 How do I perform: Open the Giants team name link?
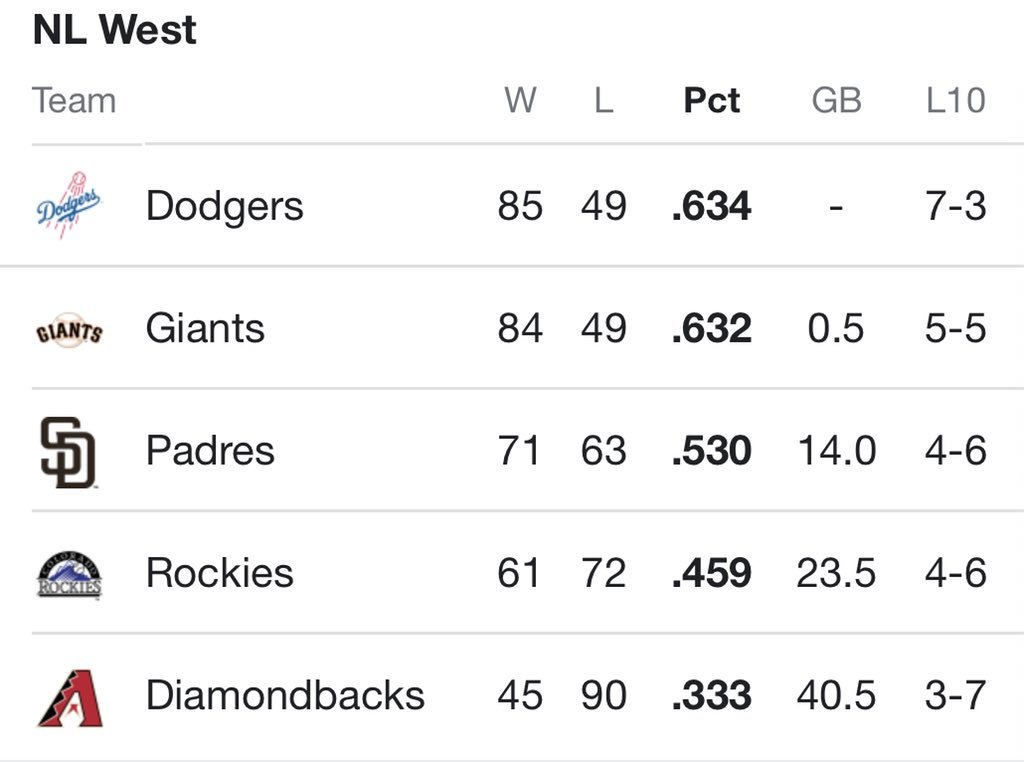pos(205,328)
